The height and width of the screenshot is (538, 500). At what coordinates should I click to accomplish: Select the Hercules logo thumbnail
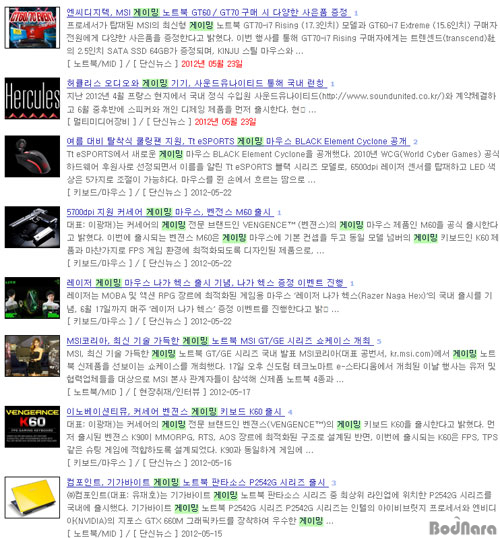pos(32,98)
